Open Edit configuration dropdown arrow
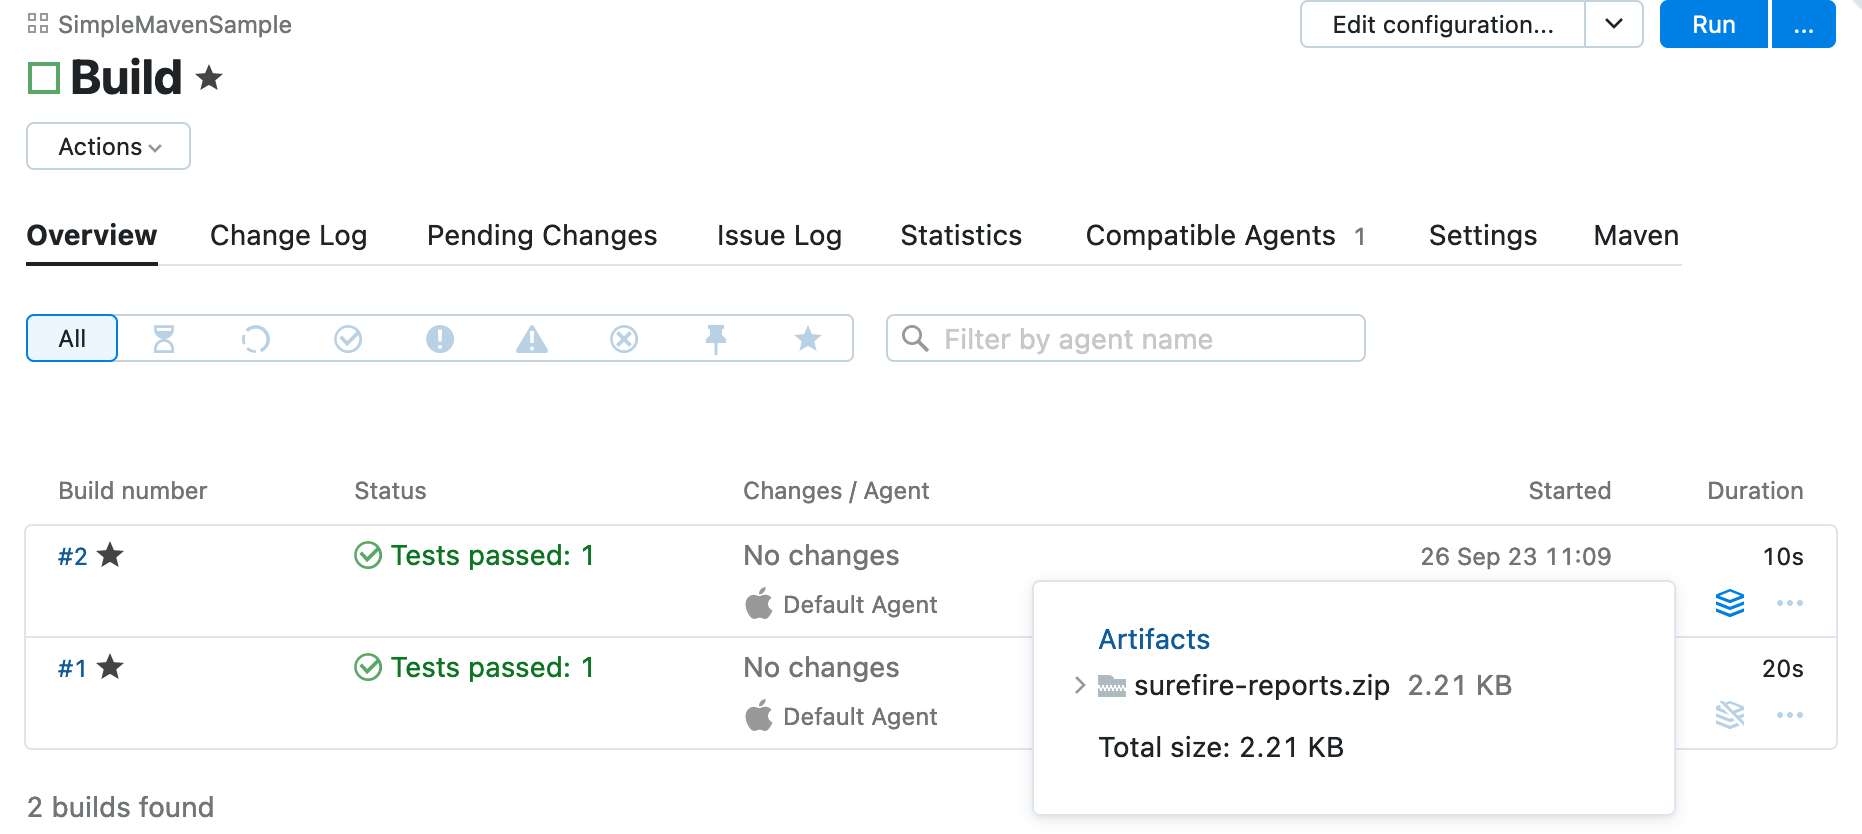The height and width of the screenshot is (834, 1862). pos(1613,24)
